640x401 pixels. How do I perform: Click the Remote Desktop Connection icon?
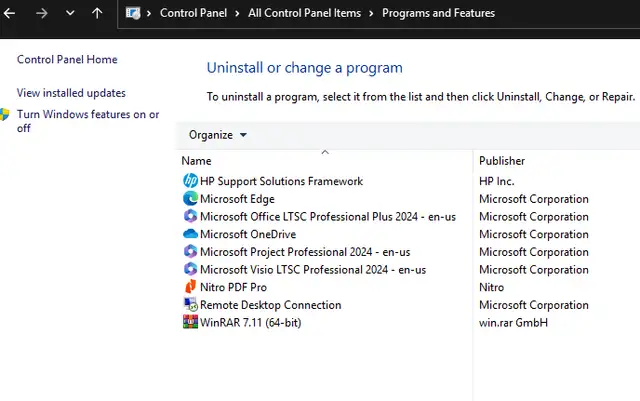[190, 305]
